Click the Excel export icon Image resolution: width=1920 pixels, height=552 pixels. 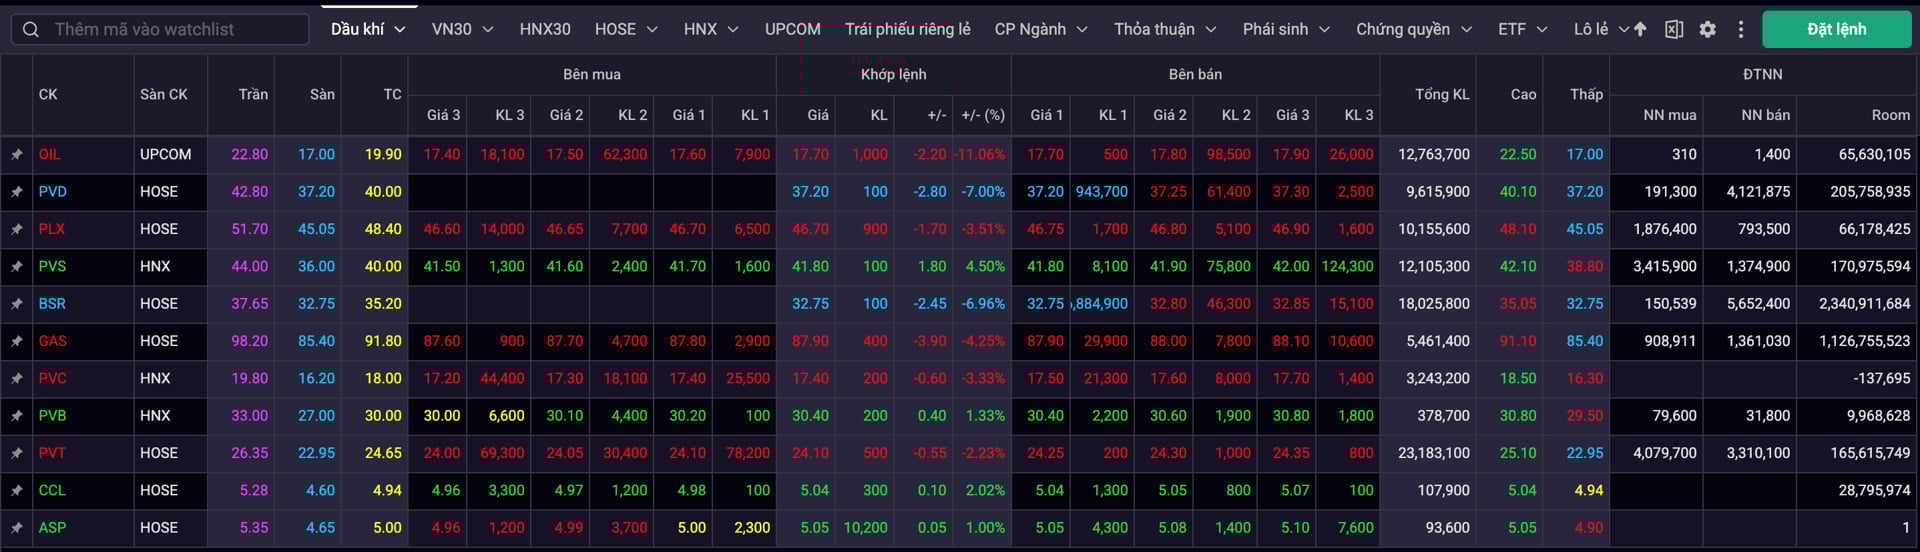pyautogui.click(x=1673, y=30)
